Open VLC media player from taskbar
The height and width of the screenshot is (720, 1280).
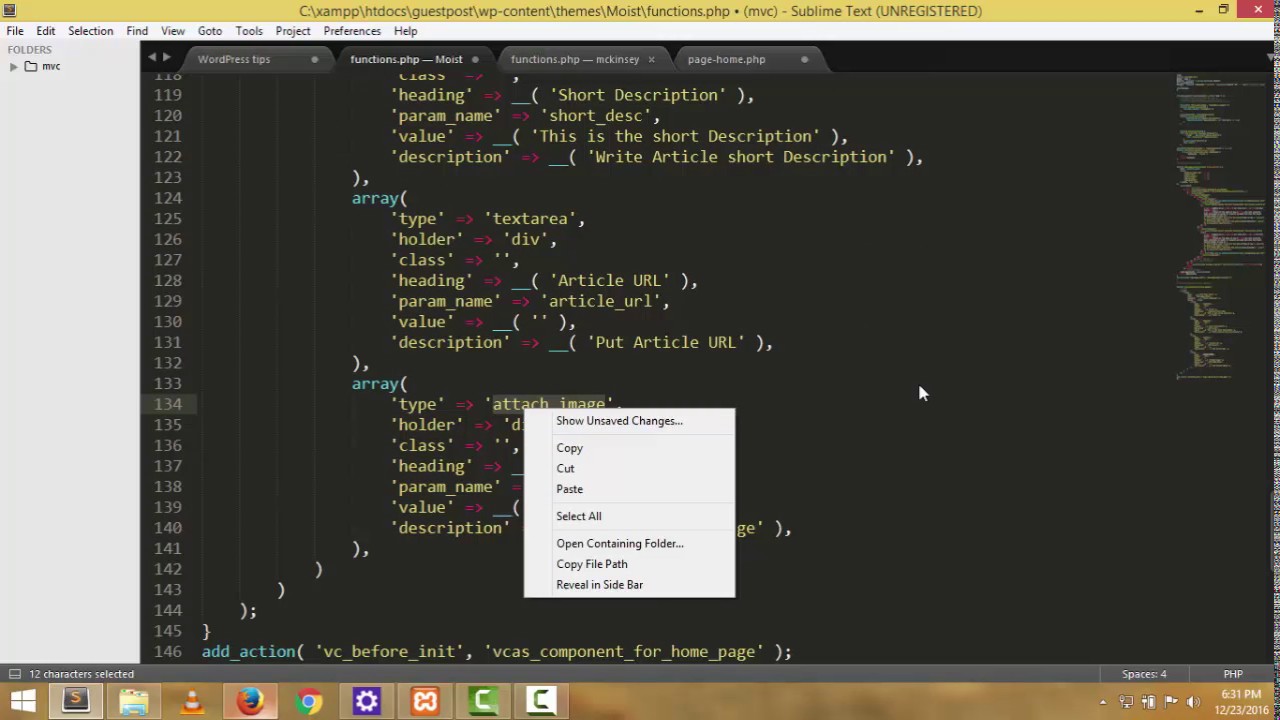192,702
